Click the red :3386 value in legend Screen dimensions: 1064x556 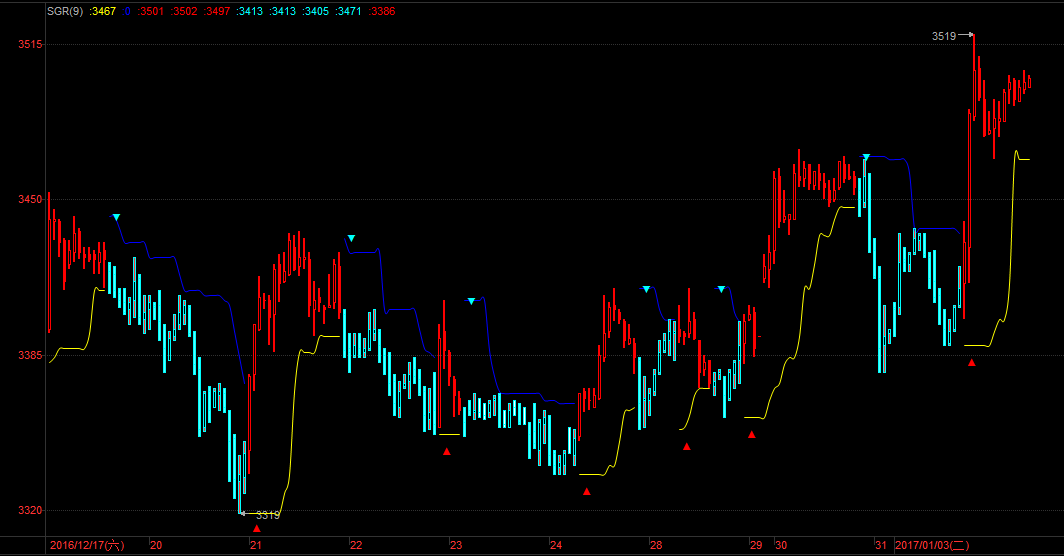click(382, 11)
